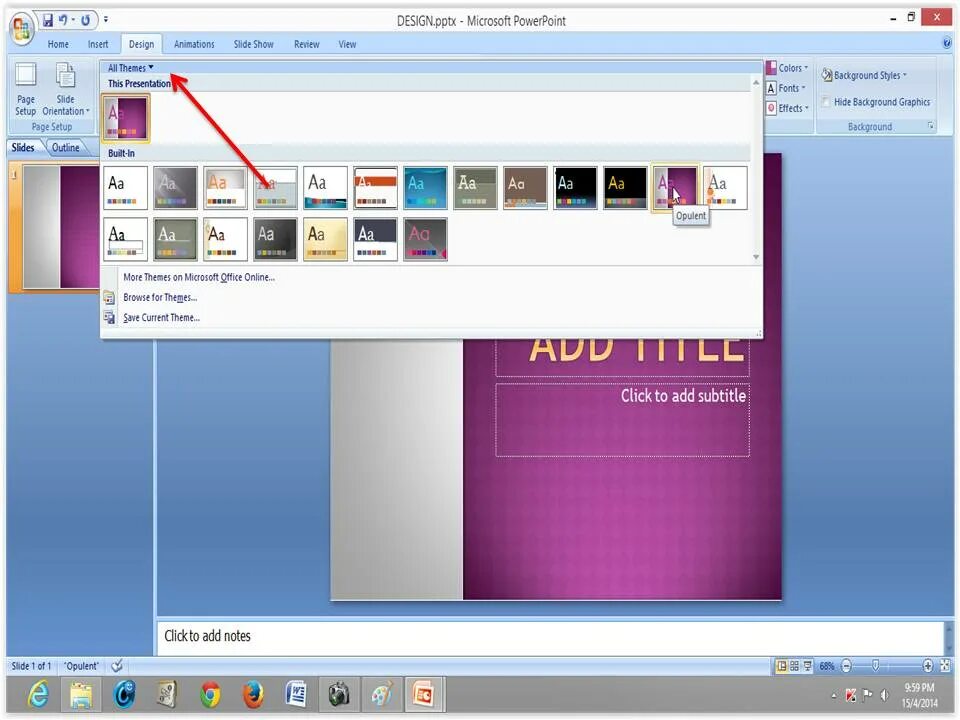Image resolution: width=960 pixels, height=720 pixels.
Task: Open the Background Styles dropdown
Action: coord(864,75)
